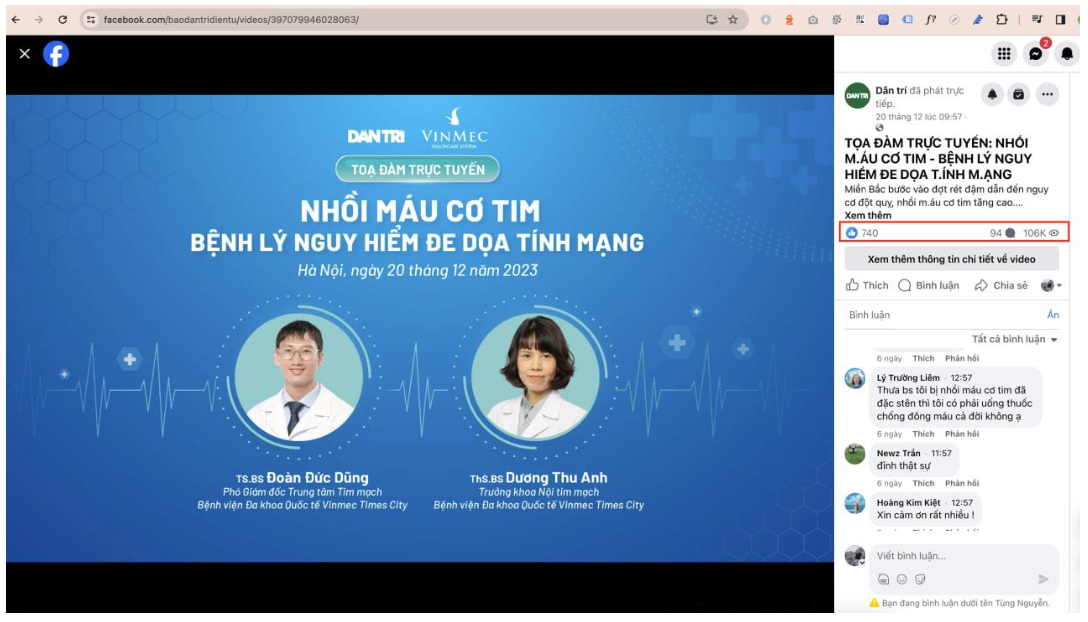Viewport: 1088px width, 622px height.
Task: Open the camera screenshot extension
Action: click(x=813, y=19)
